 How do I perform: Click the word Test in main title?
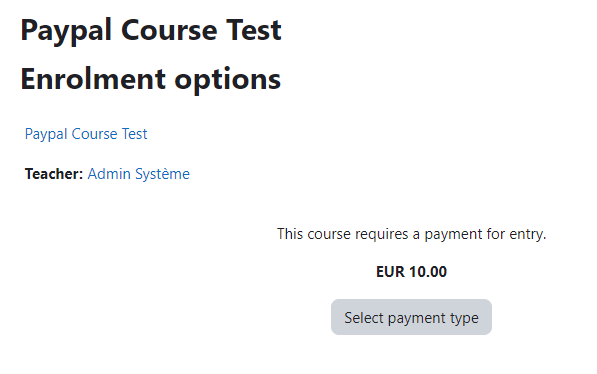coord(254,30)
